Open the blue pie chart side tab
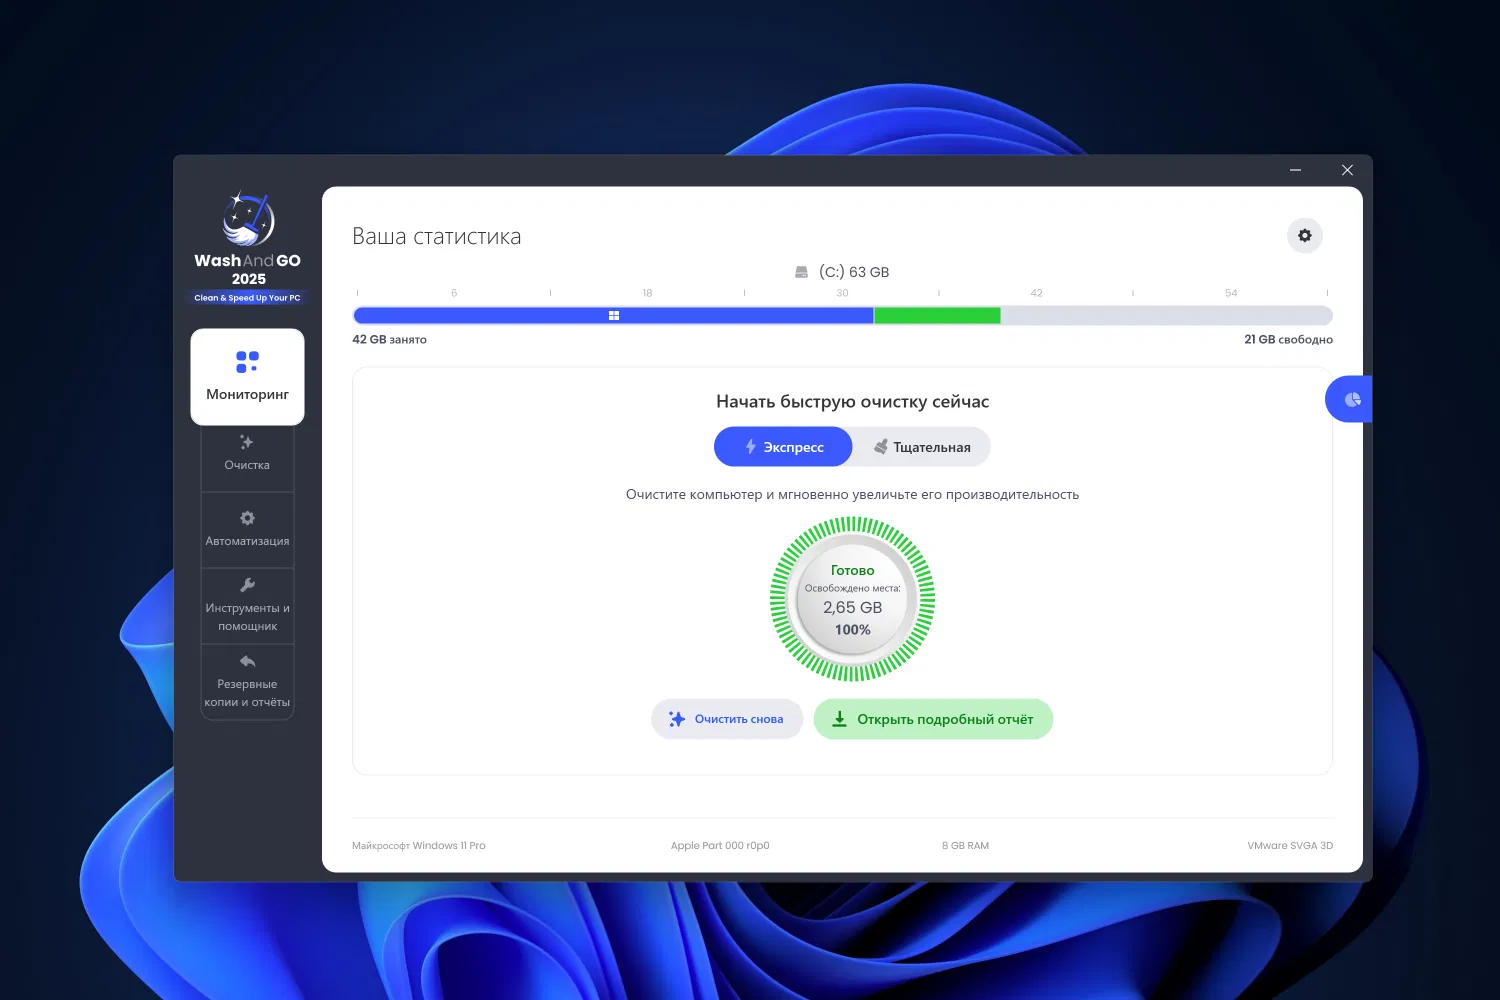1500x1000 pixels. pyautogui.click(x=1349, y=399)
